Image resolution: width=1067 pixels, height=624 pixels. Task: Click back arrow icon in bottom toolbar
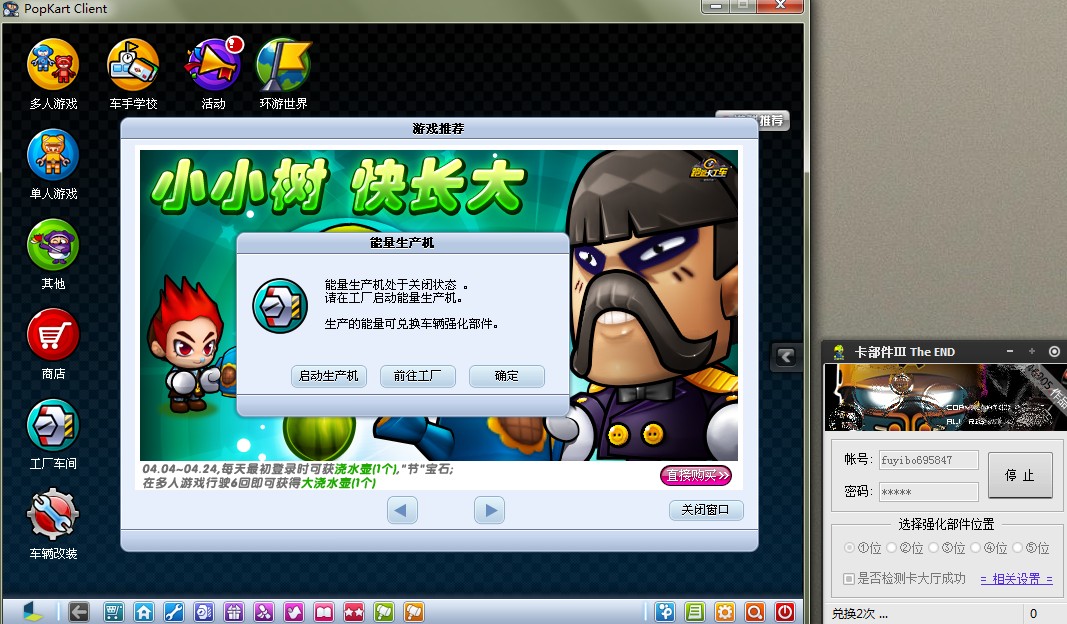tap(79, 612)
